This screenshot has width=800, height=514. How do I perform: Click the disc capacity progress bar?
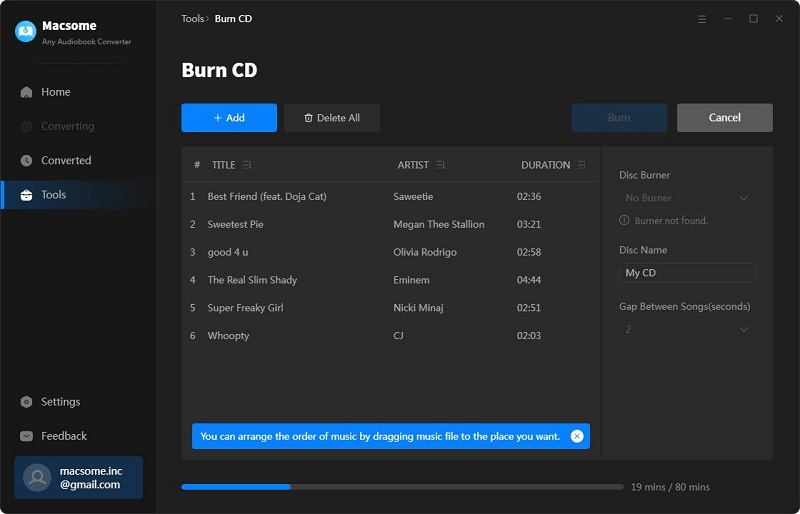[402, 487]
